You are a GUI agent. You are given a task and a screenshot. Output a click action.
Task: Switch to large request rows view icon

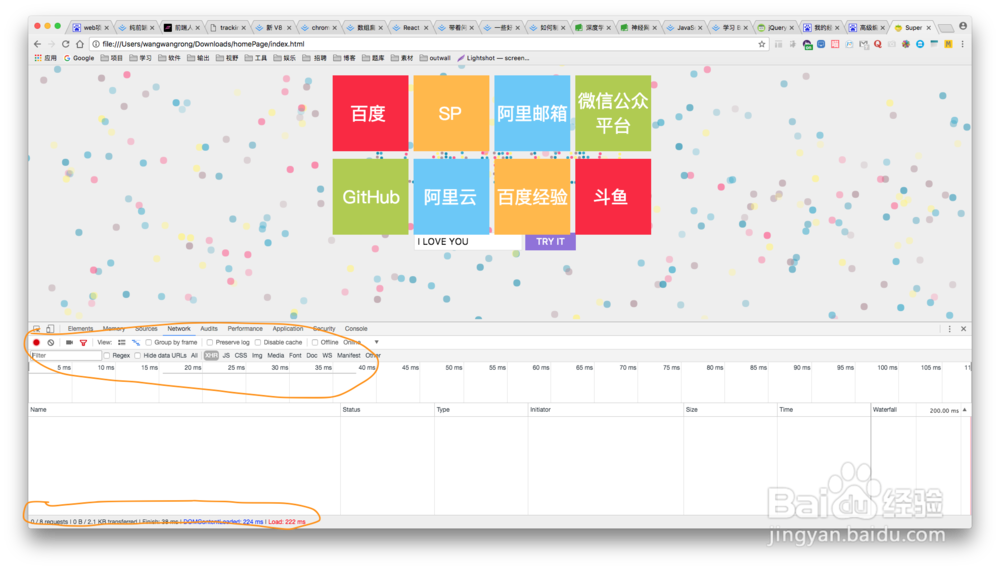122,343
